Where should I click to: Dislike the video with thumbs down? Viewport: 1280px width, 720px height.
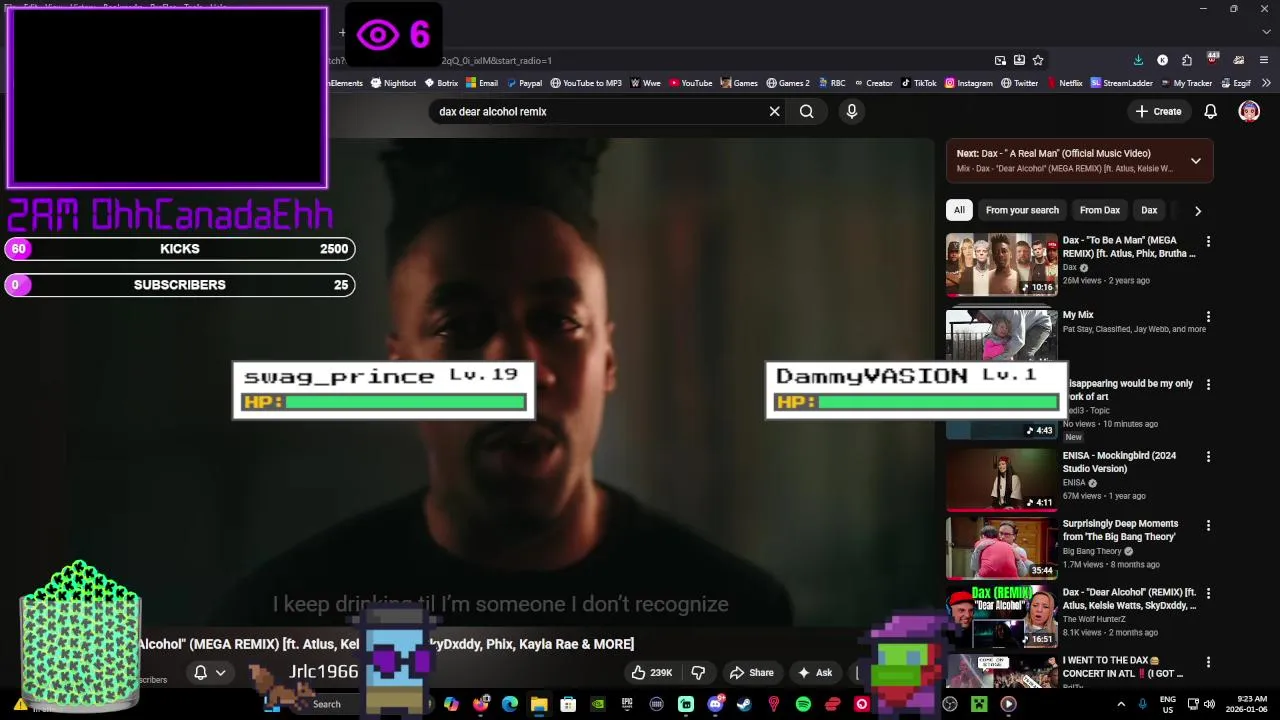coord(698,673)
